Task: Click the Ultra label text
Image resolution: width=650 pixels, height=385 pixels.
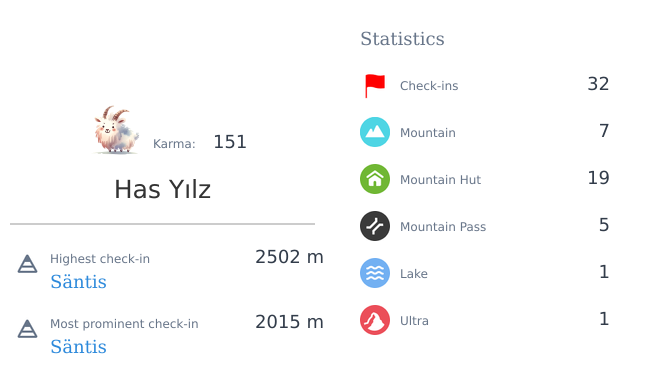Action: coord(414,321)
